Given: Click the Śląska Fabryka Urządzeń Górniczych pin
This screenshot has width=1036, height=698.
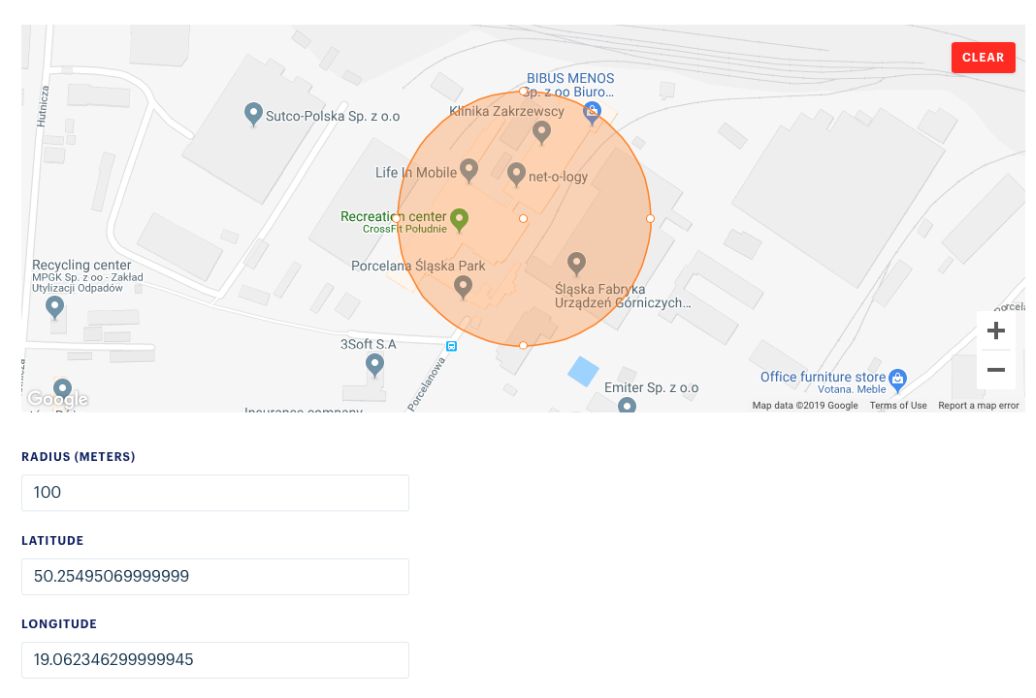Looking at the screenshot, I should tap(576, 263).
